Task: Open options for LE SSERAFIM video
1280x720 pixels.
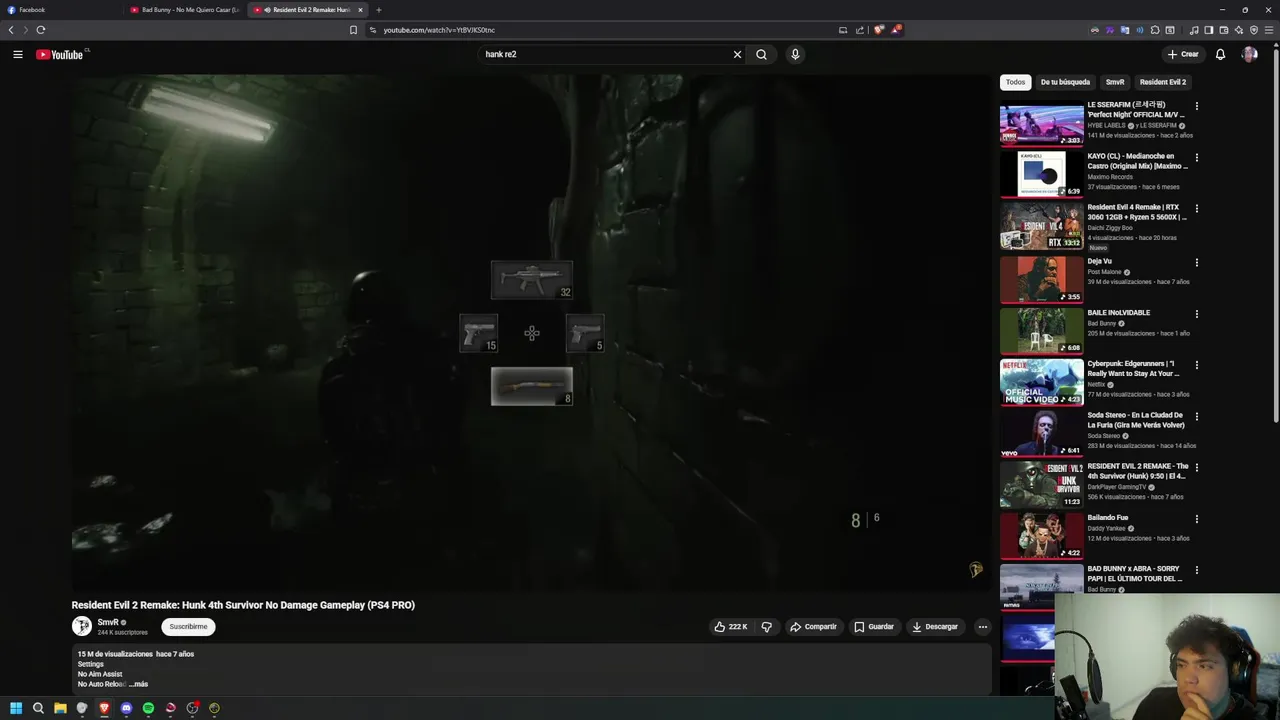Action: coord(1196,106)
